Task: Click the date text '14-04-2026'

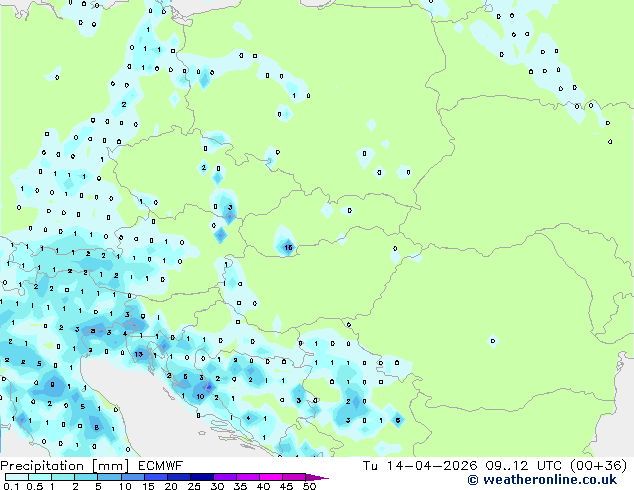Action: [x=432, y=466]
